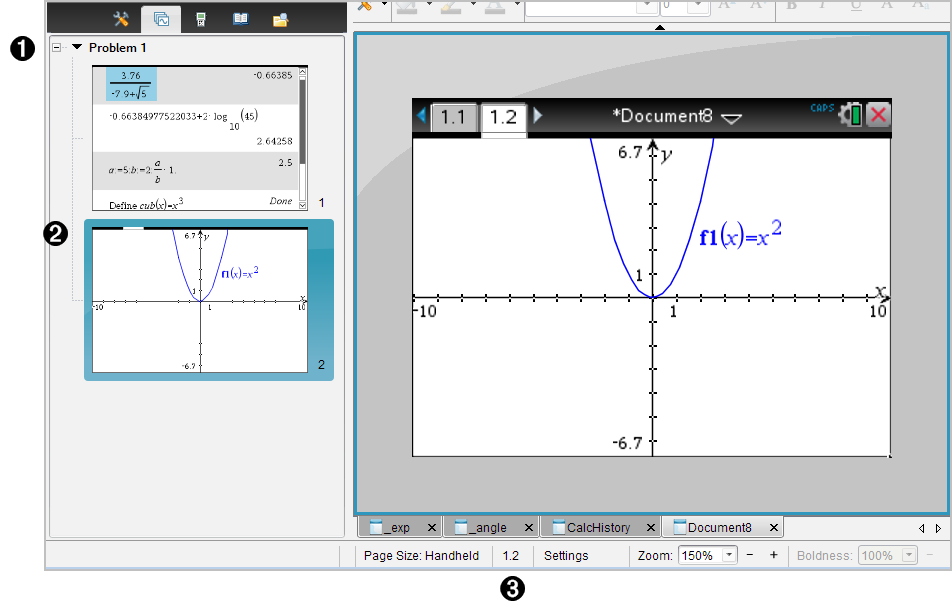Select the calculator page 1 thumbnail
Viewport: 952px width, 611px height.
click(x=200, y=138)
